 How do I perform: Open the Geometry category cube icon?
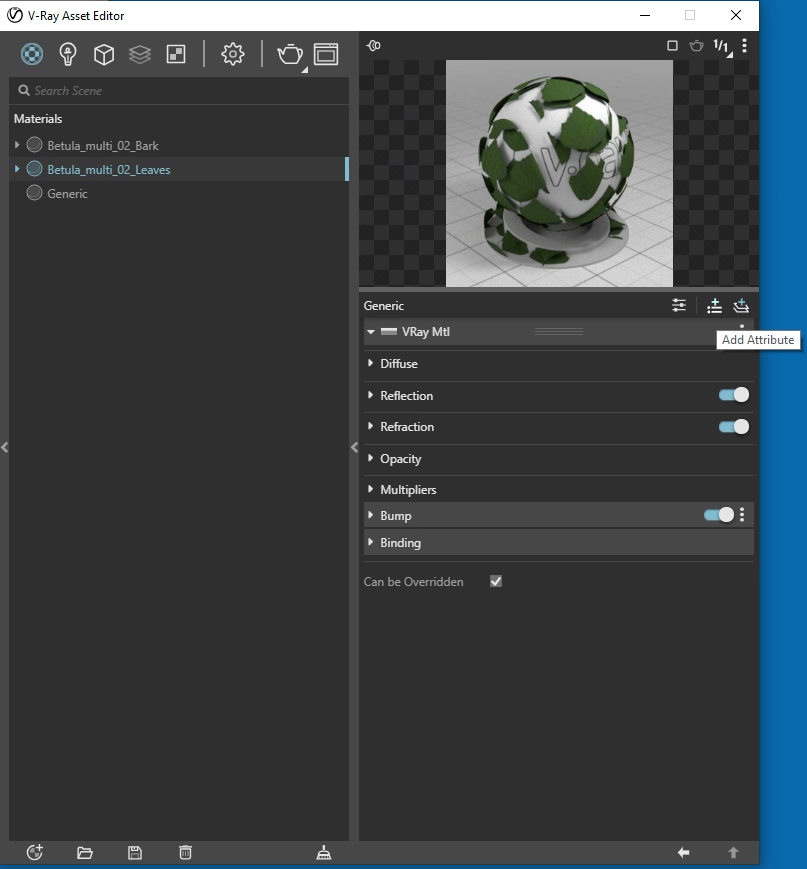pyautogui.click(x=104, y=54)
